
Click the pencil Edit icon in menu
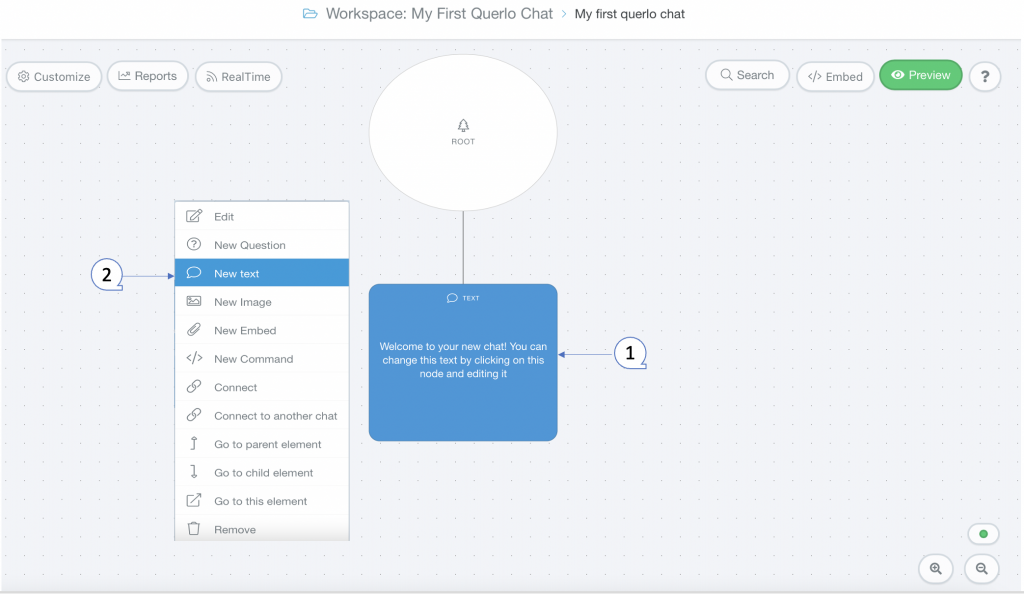(194, 216)
